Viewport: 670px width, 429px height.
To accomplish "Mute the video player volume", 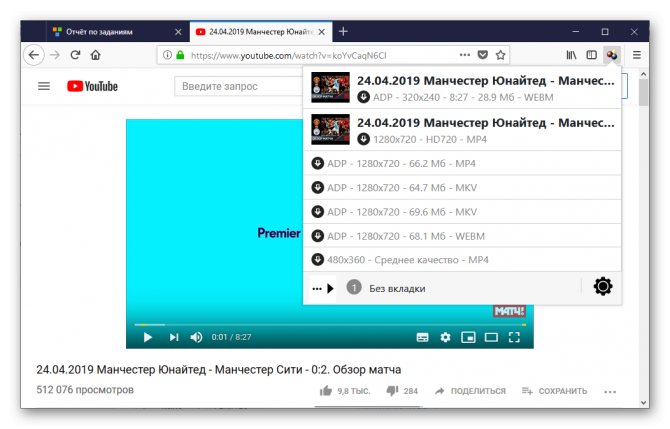I will pos(196,337).
